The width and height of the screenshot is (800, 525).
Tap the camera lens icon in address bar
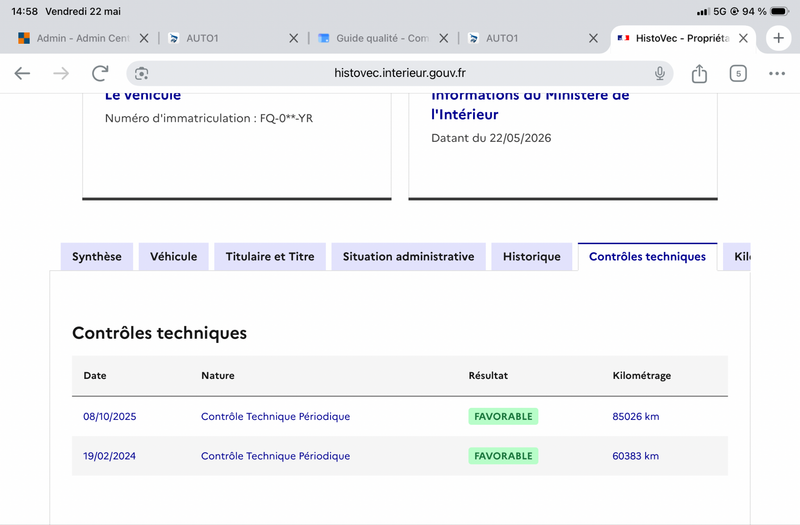(141, 73)
